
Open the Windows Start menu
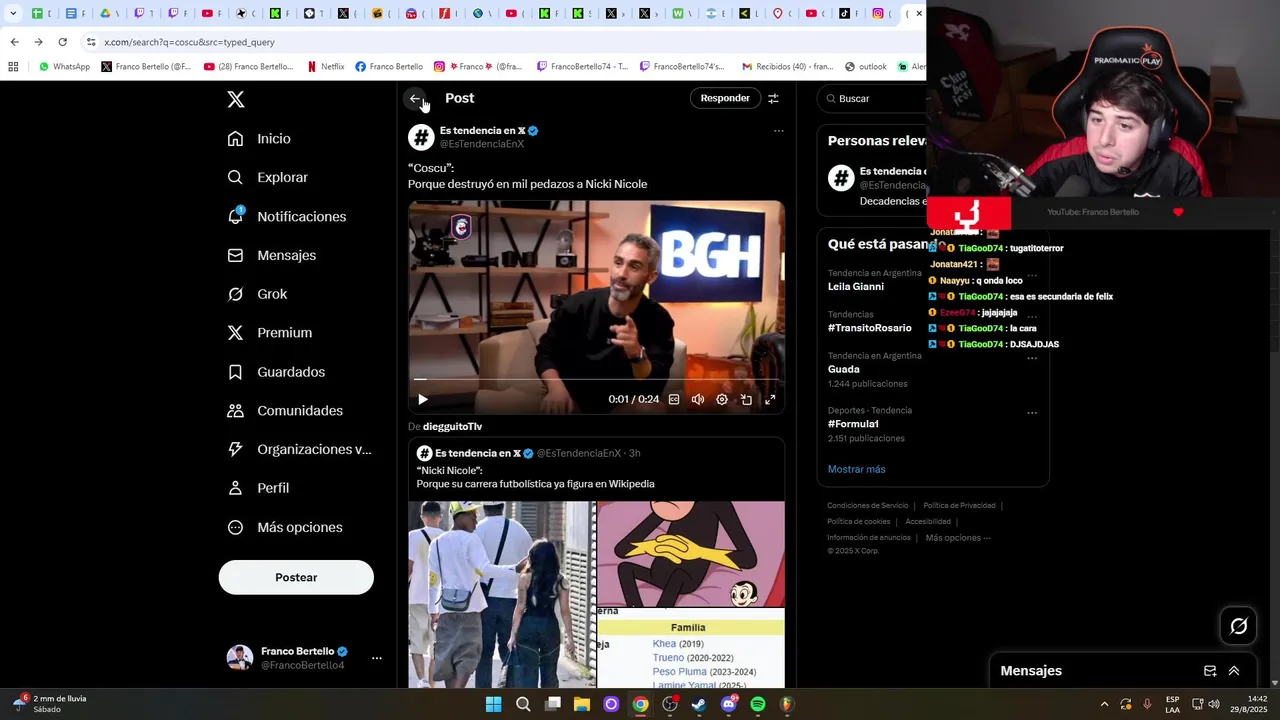click(493, 704)
